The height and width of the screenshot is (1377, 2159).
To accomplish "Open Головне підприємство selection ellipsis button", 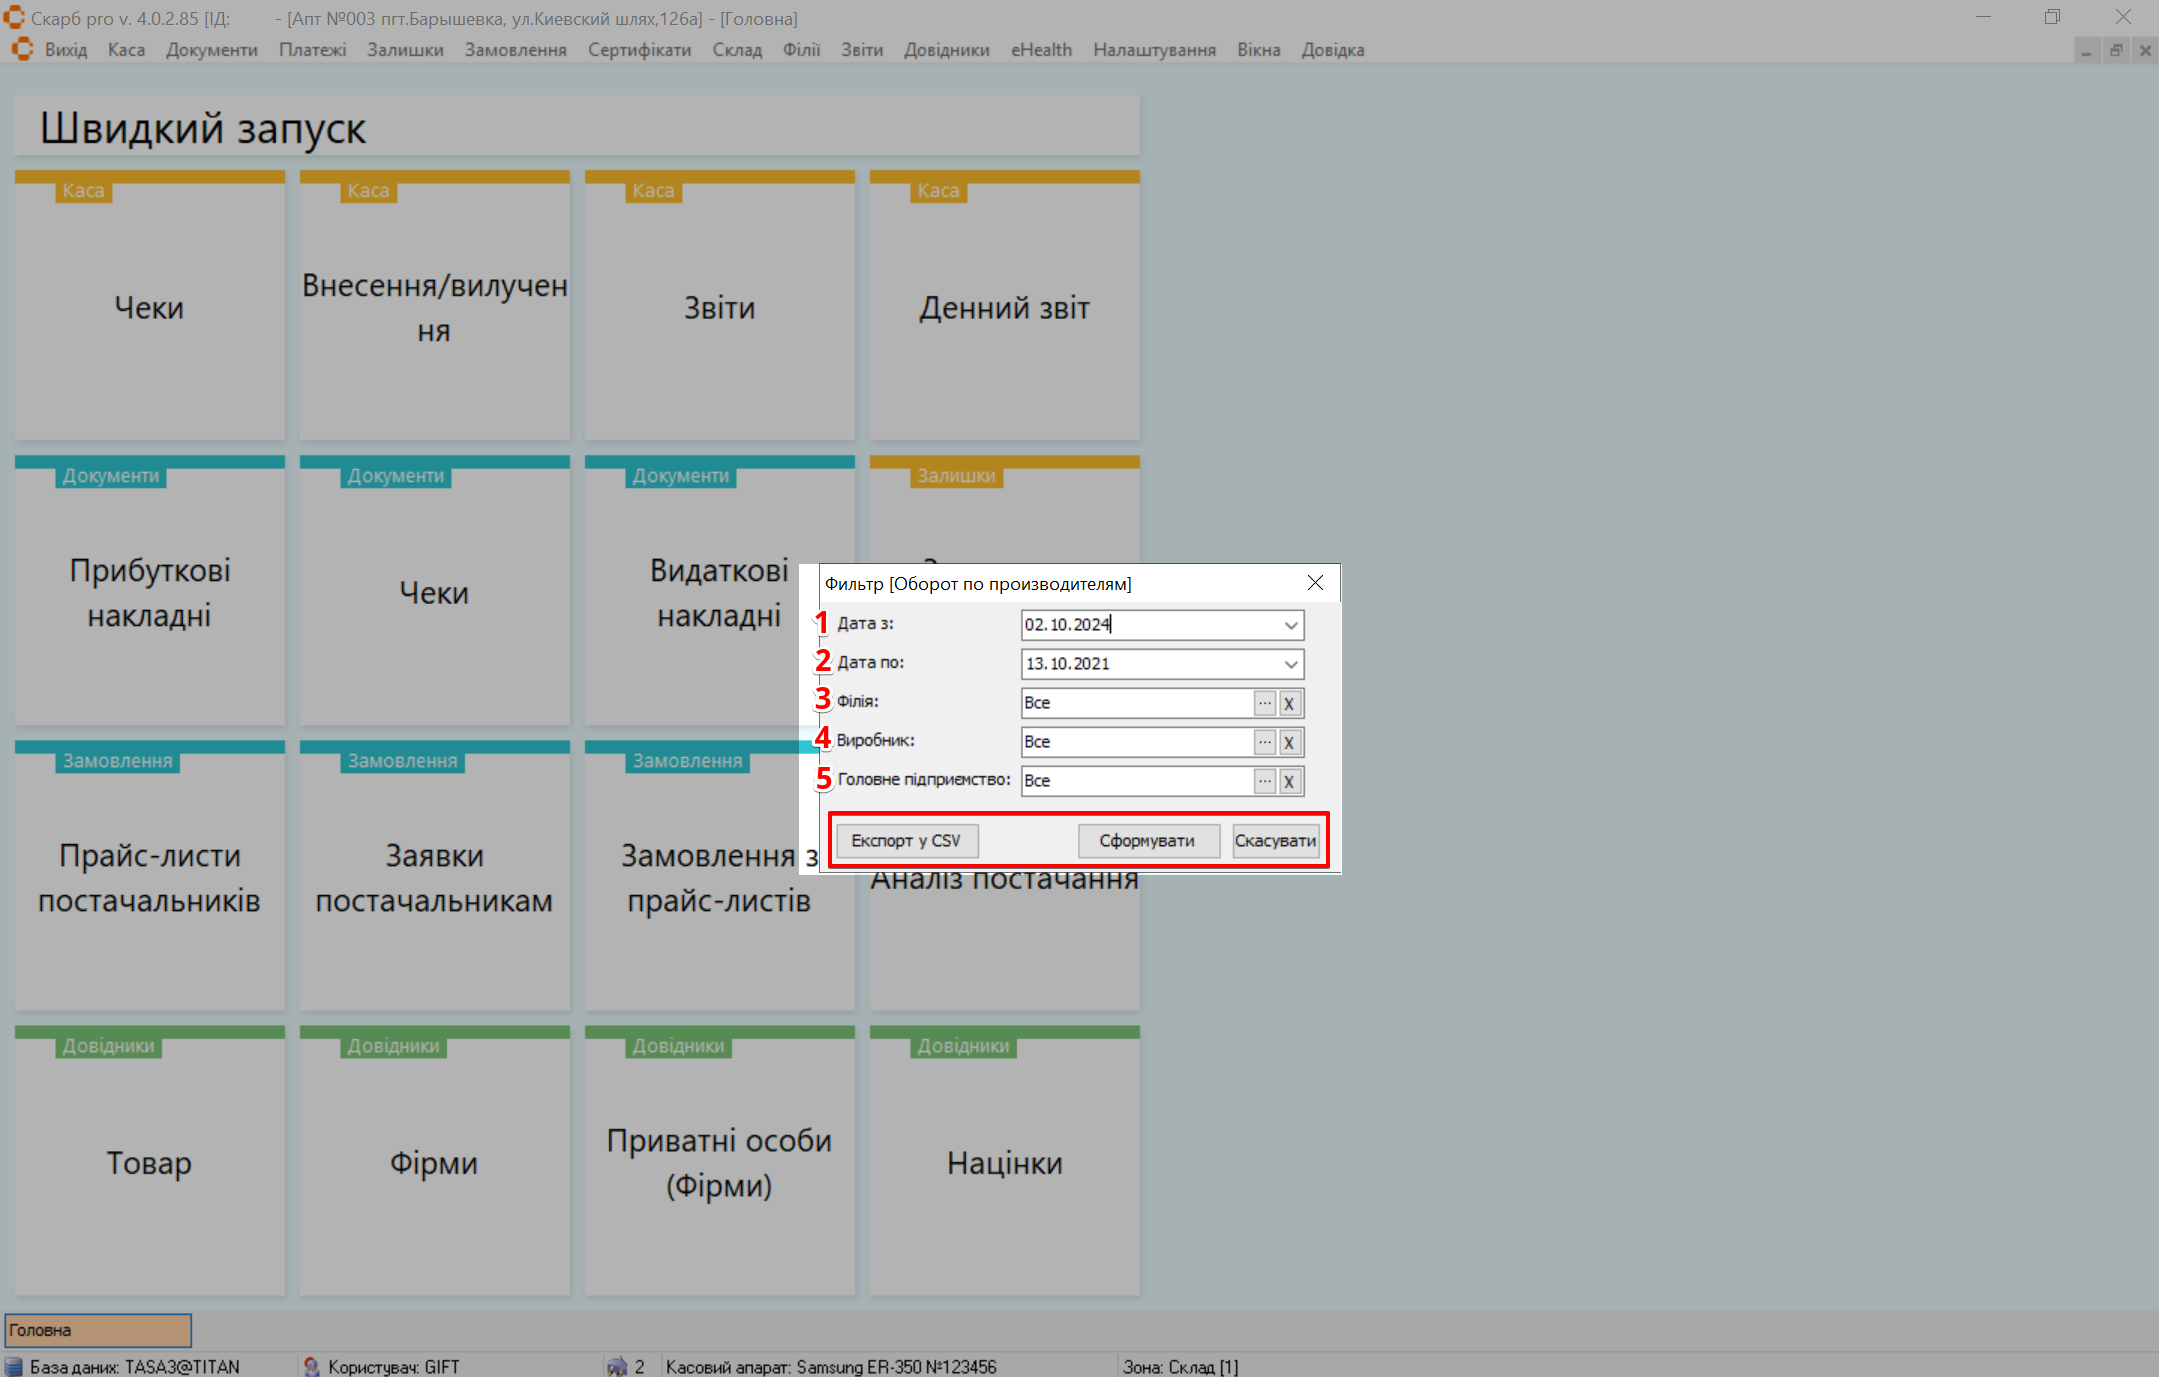I will pyautogui.click(x=1264, y=781).
